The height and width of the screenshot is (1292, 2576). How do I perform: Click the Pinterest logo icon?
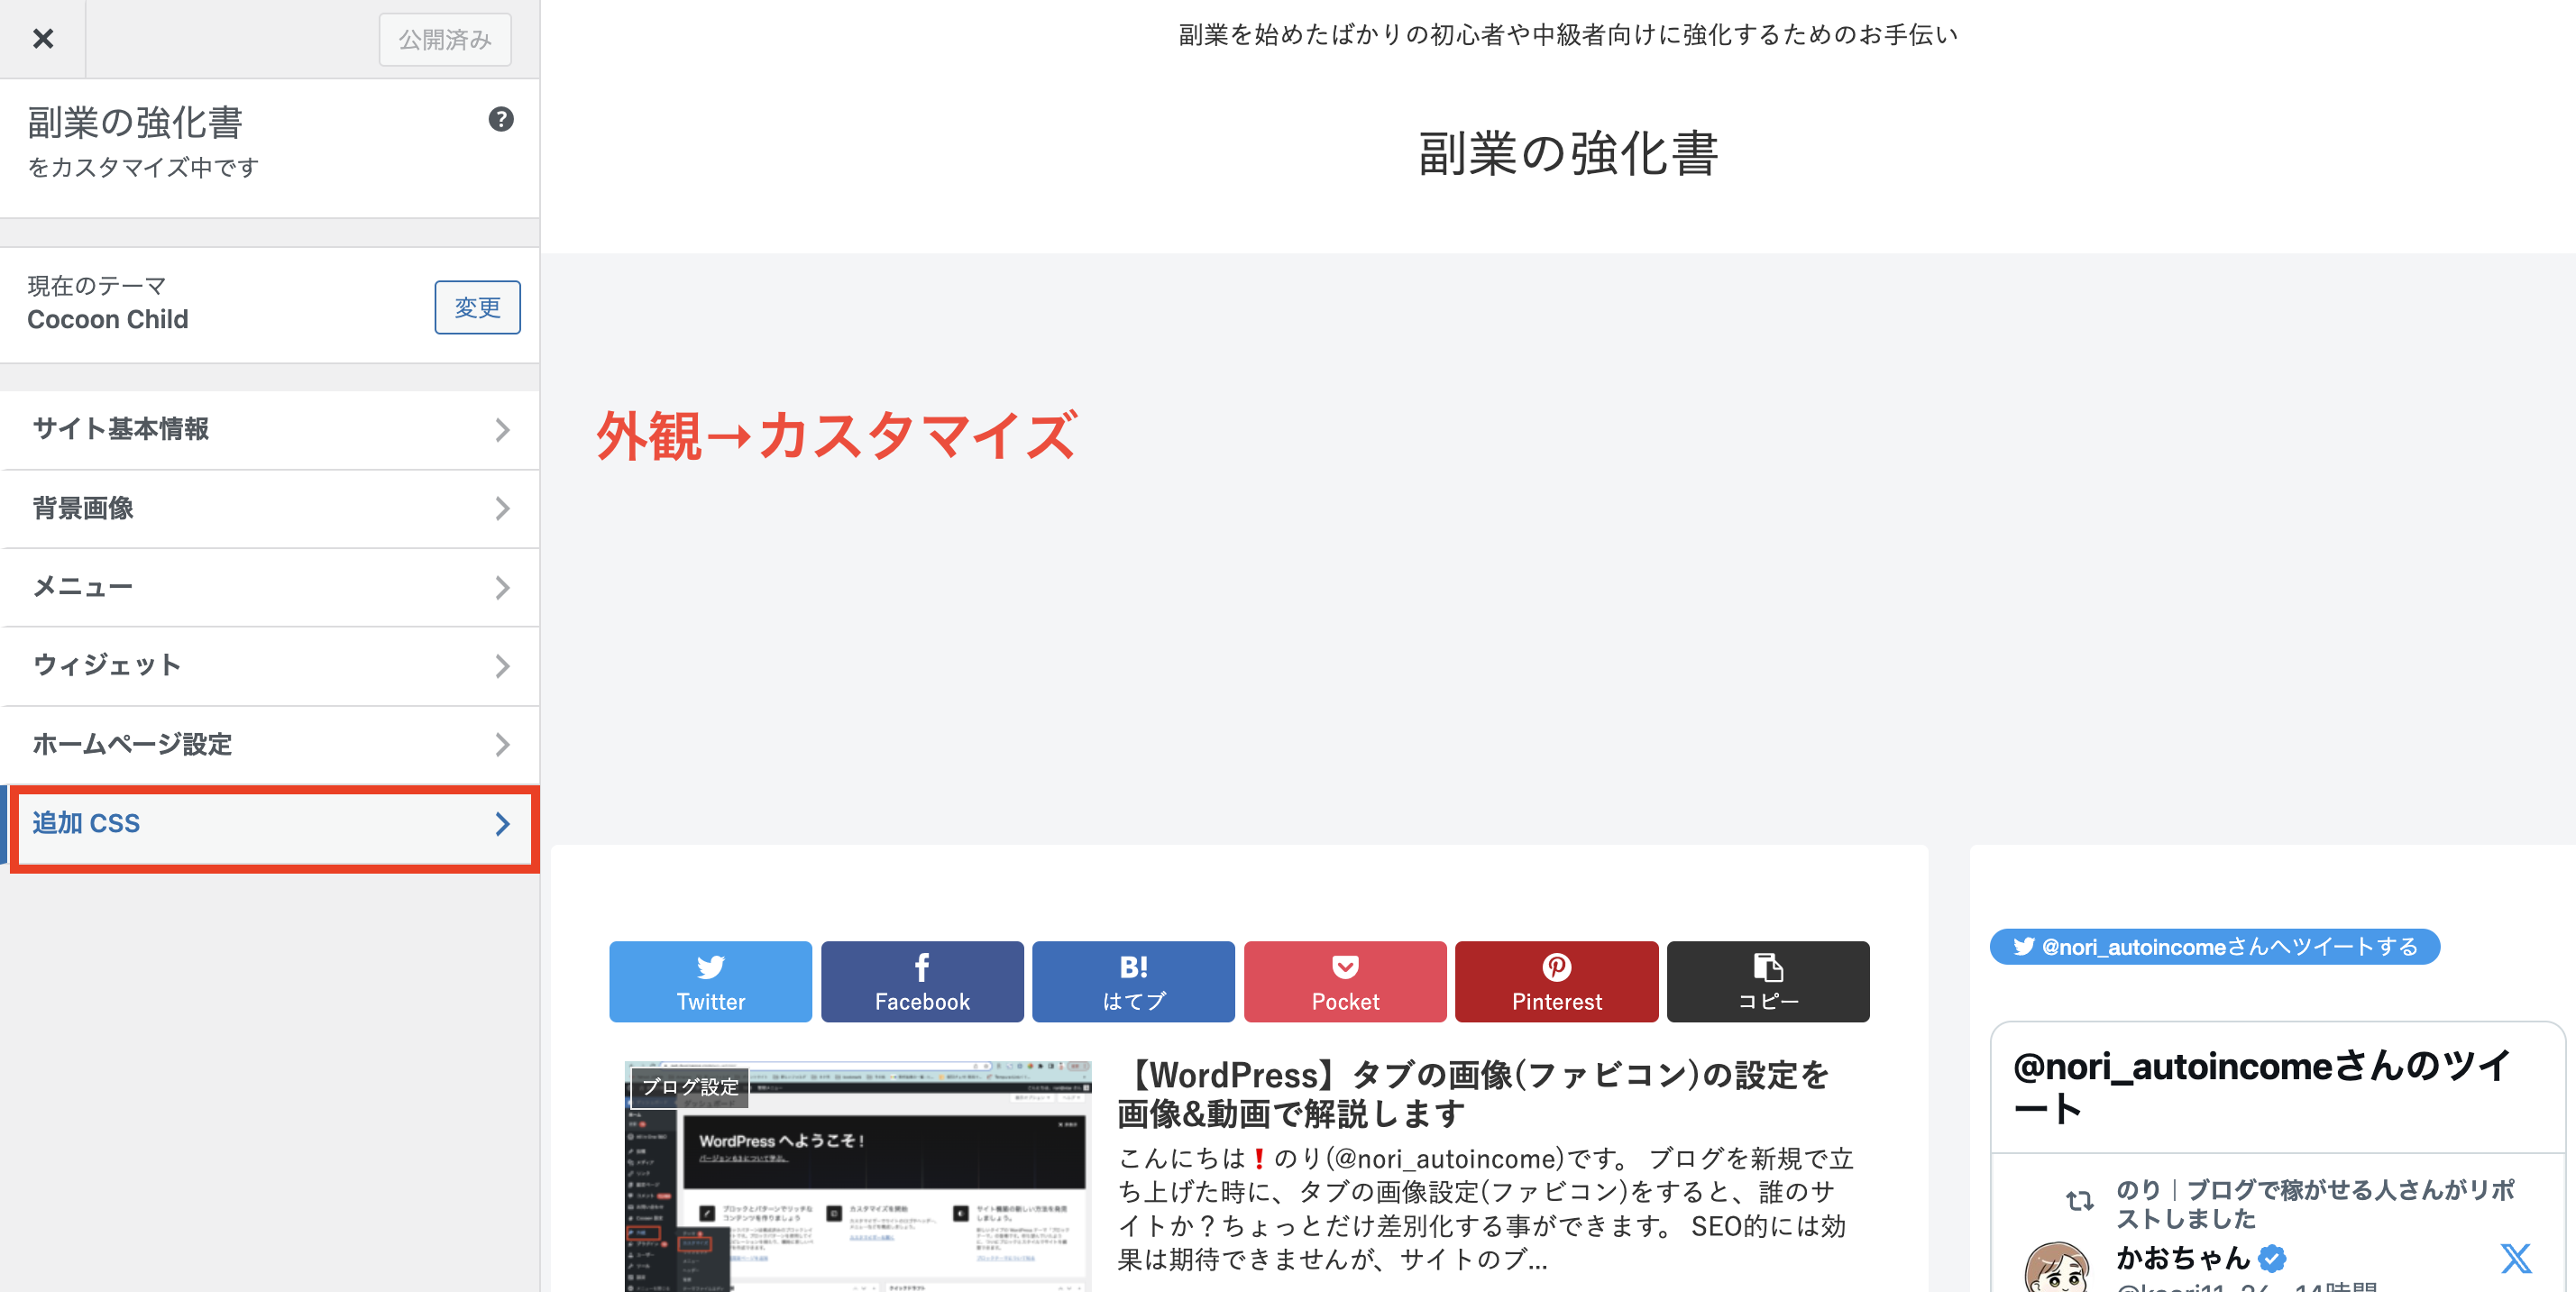click(x=1557, y=967)
